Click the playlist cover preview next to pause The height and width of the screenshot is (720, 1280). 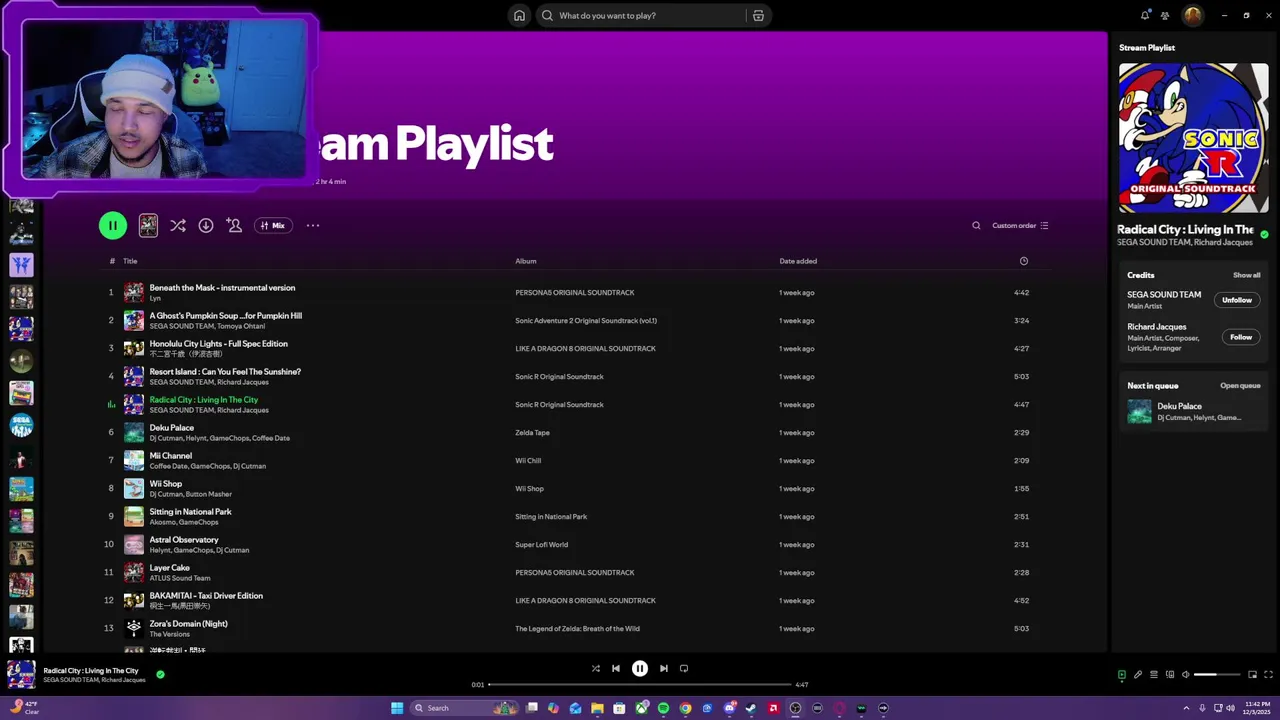click(148, 226)
